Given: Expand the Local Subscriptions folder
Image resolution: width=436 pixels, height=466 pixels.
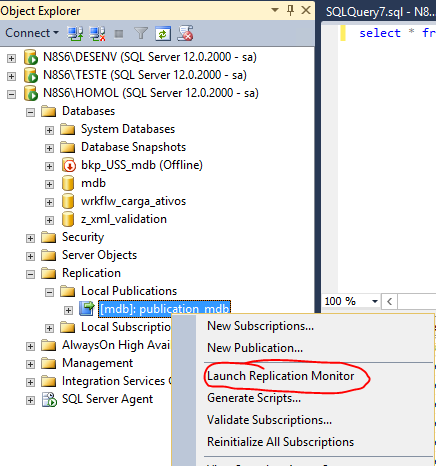Looking at the screenshot, I should (49, 328).
